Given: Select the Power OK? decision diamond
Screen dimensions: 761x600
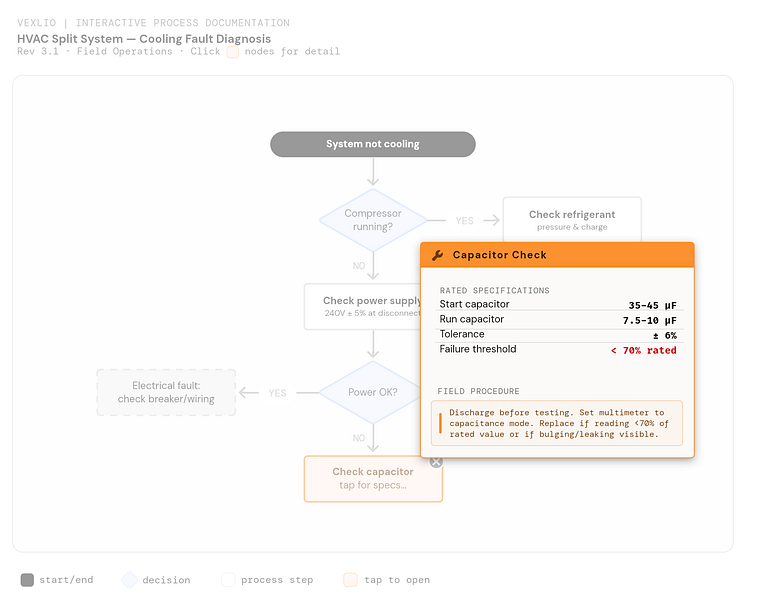Looking at the screenshot, I should point(370,392).
